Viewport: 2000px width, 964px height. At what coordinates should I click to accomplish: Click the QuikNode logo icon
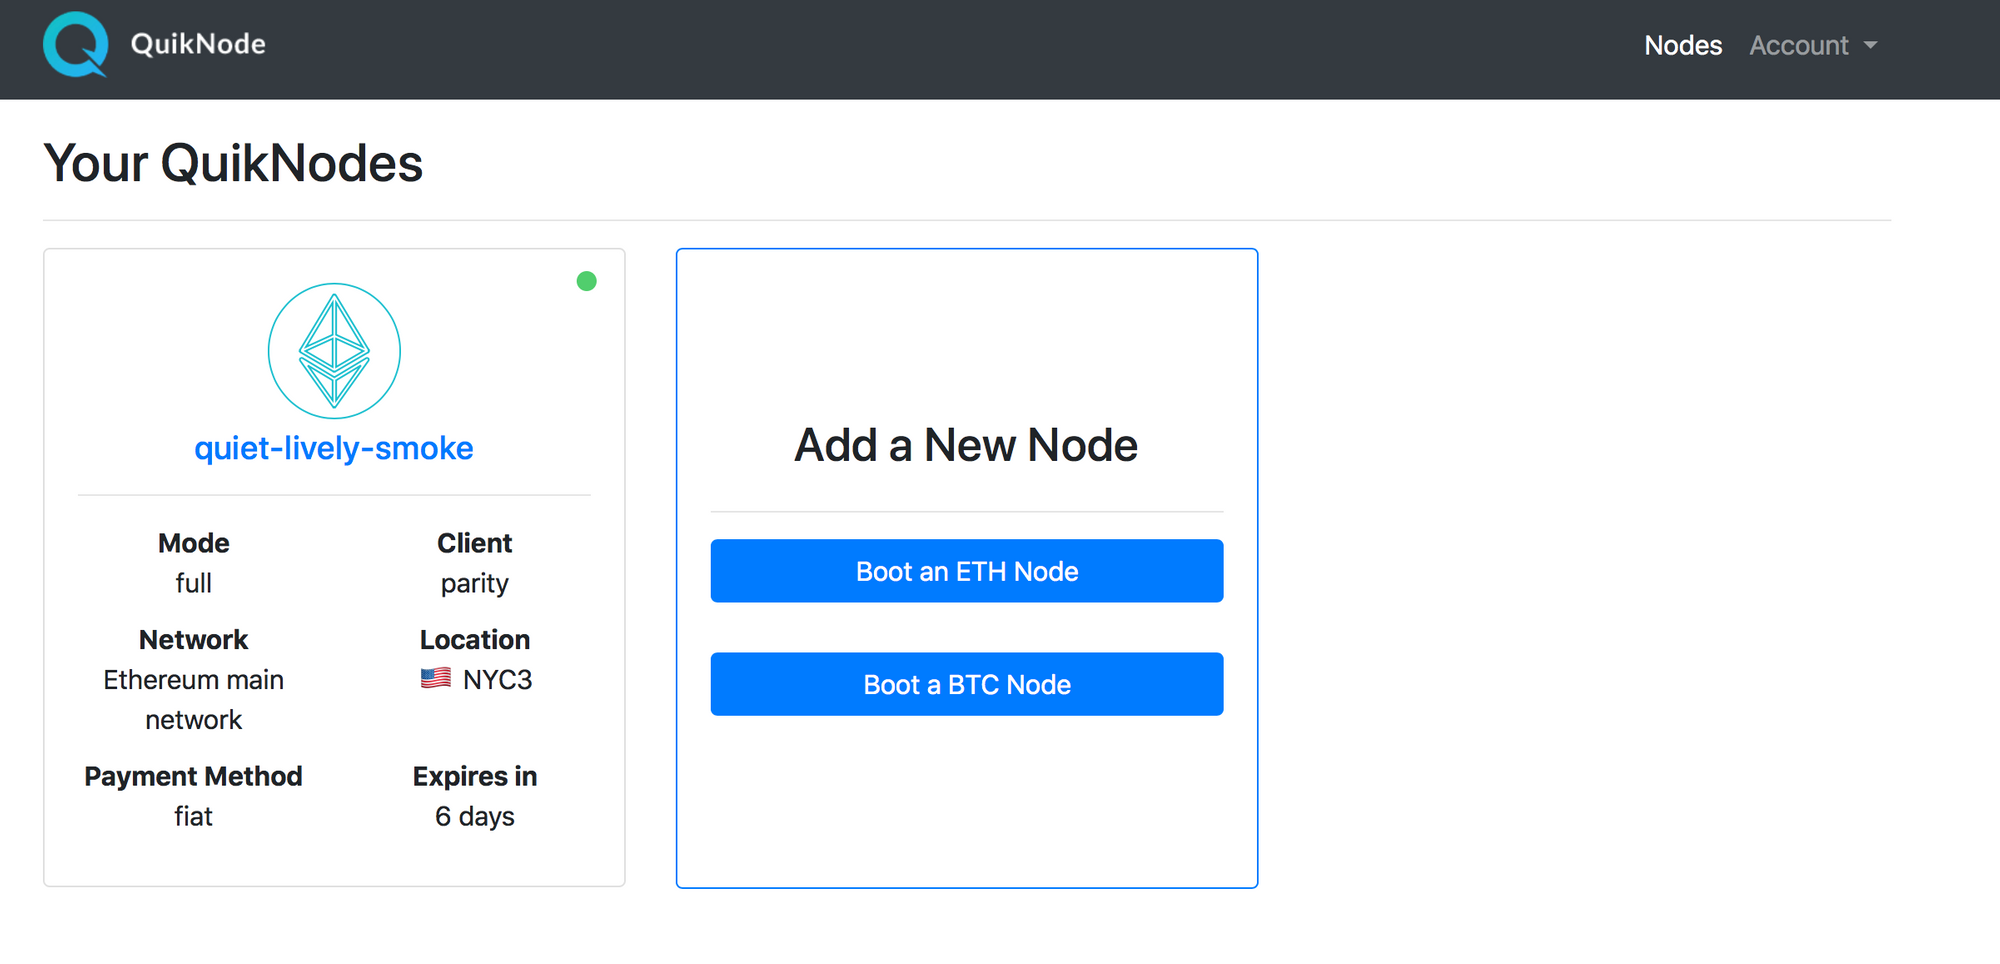coord(75,44)
